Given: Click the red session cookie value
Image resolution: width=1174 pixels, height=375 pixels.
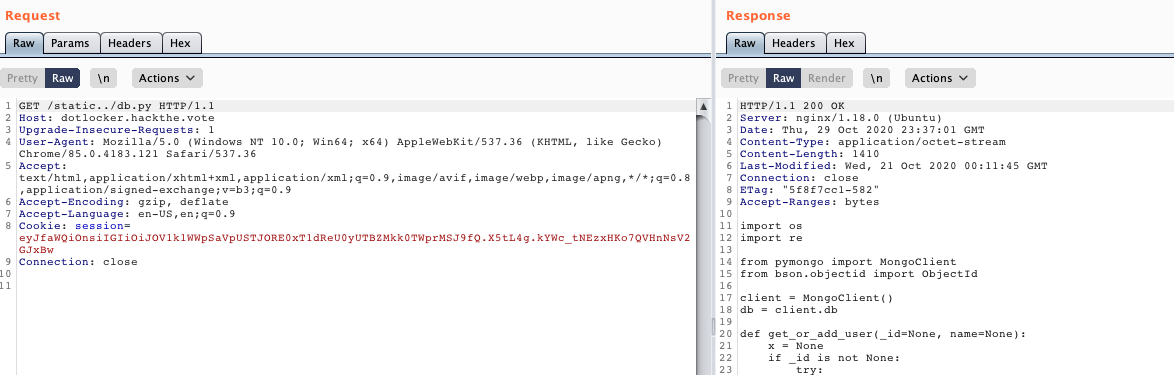Looking at the screenshot, I should (x=354, y=244).
